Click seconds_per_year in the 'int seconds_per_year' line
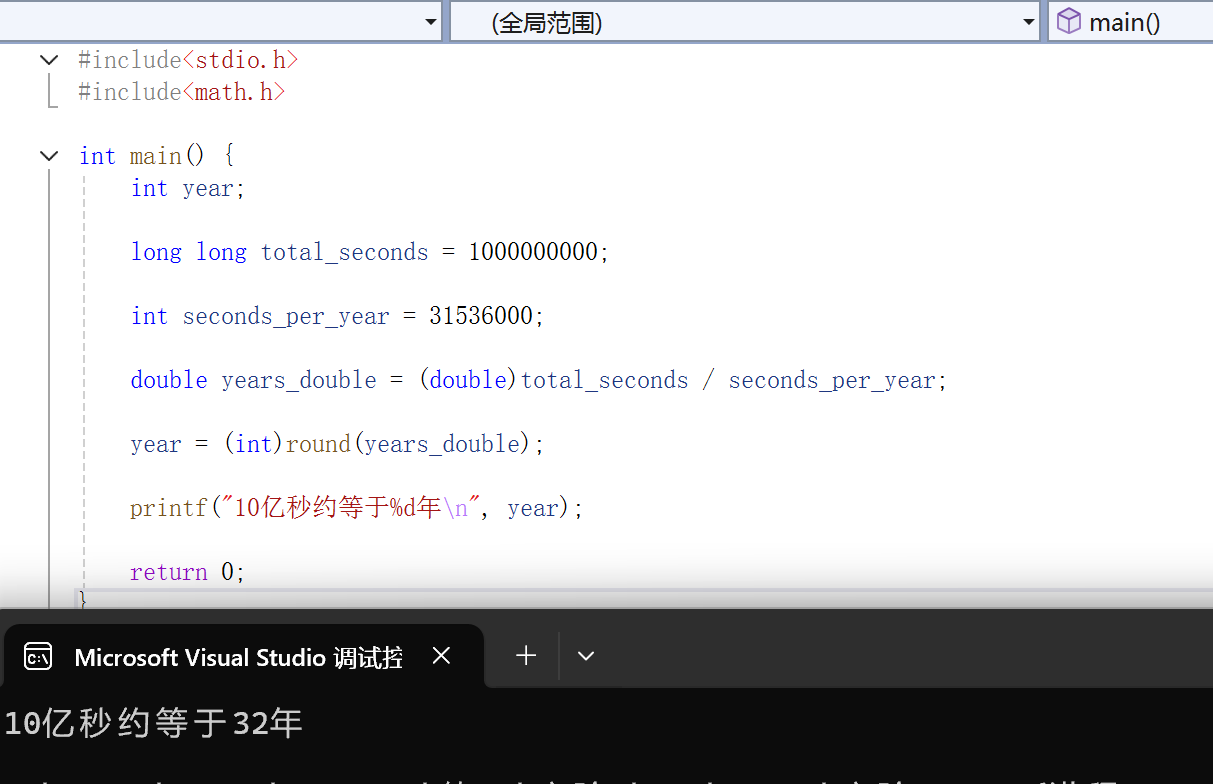The height and width of the screenshot is (784, 1213). pos(286,317)
